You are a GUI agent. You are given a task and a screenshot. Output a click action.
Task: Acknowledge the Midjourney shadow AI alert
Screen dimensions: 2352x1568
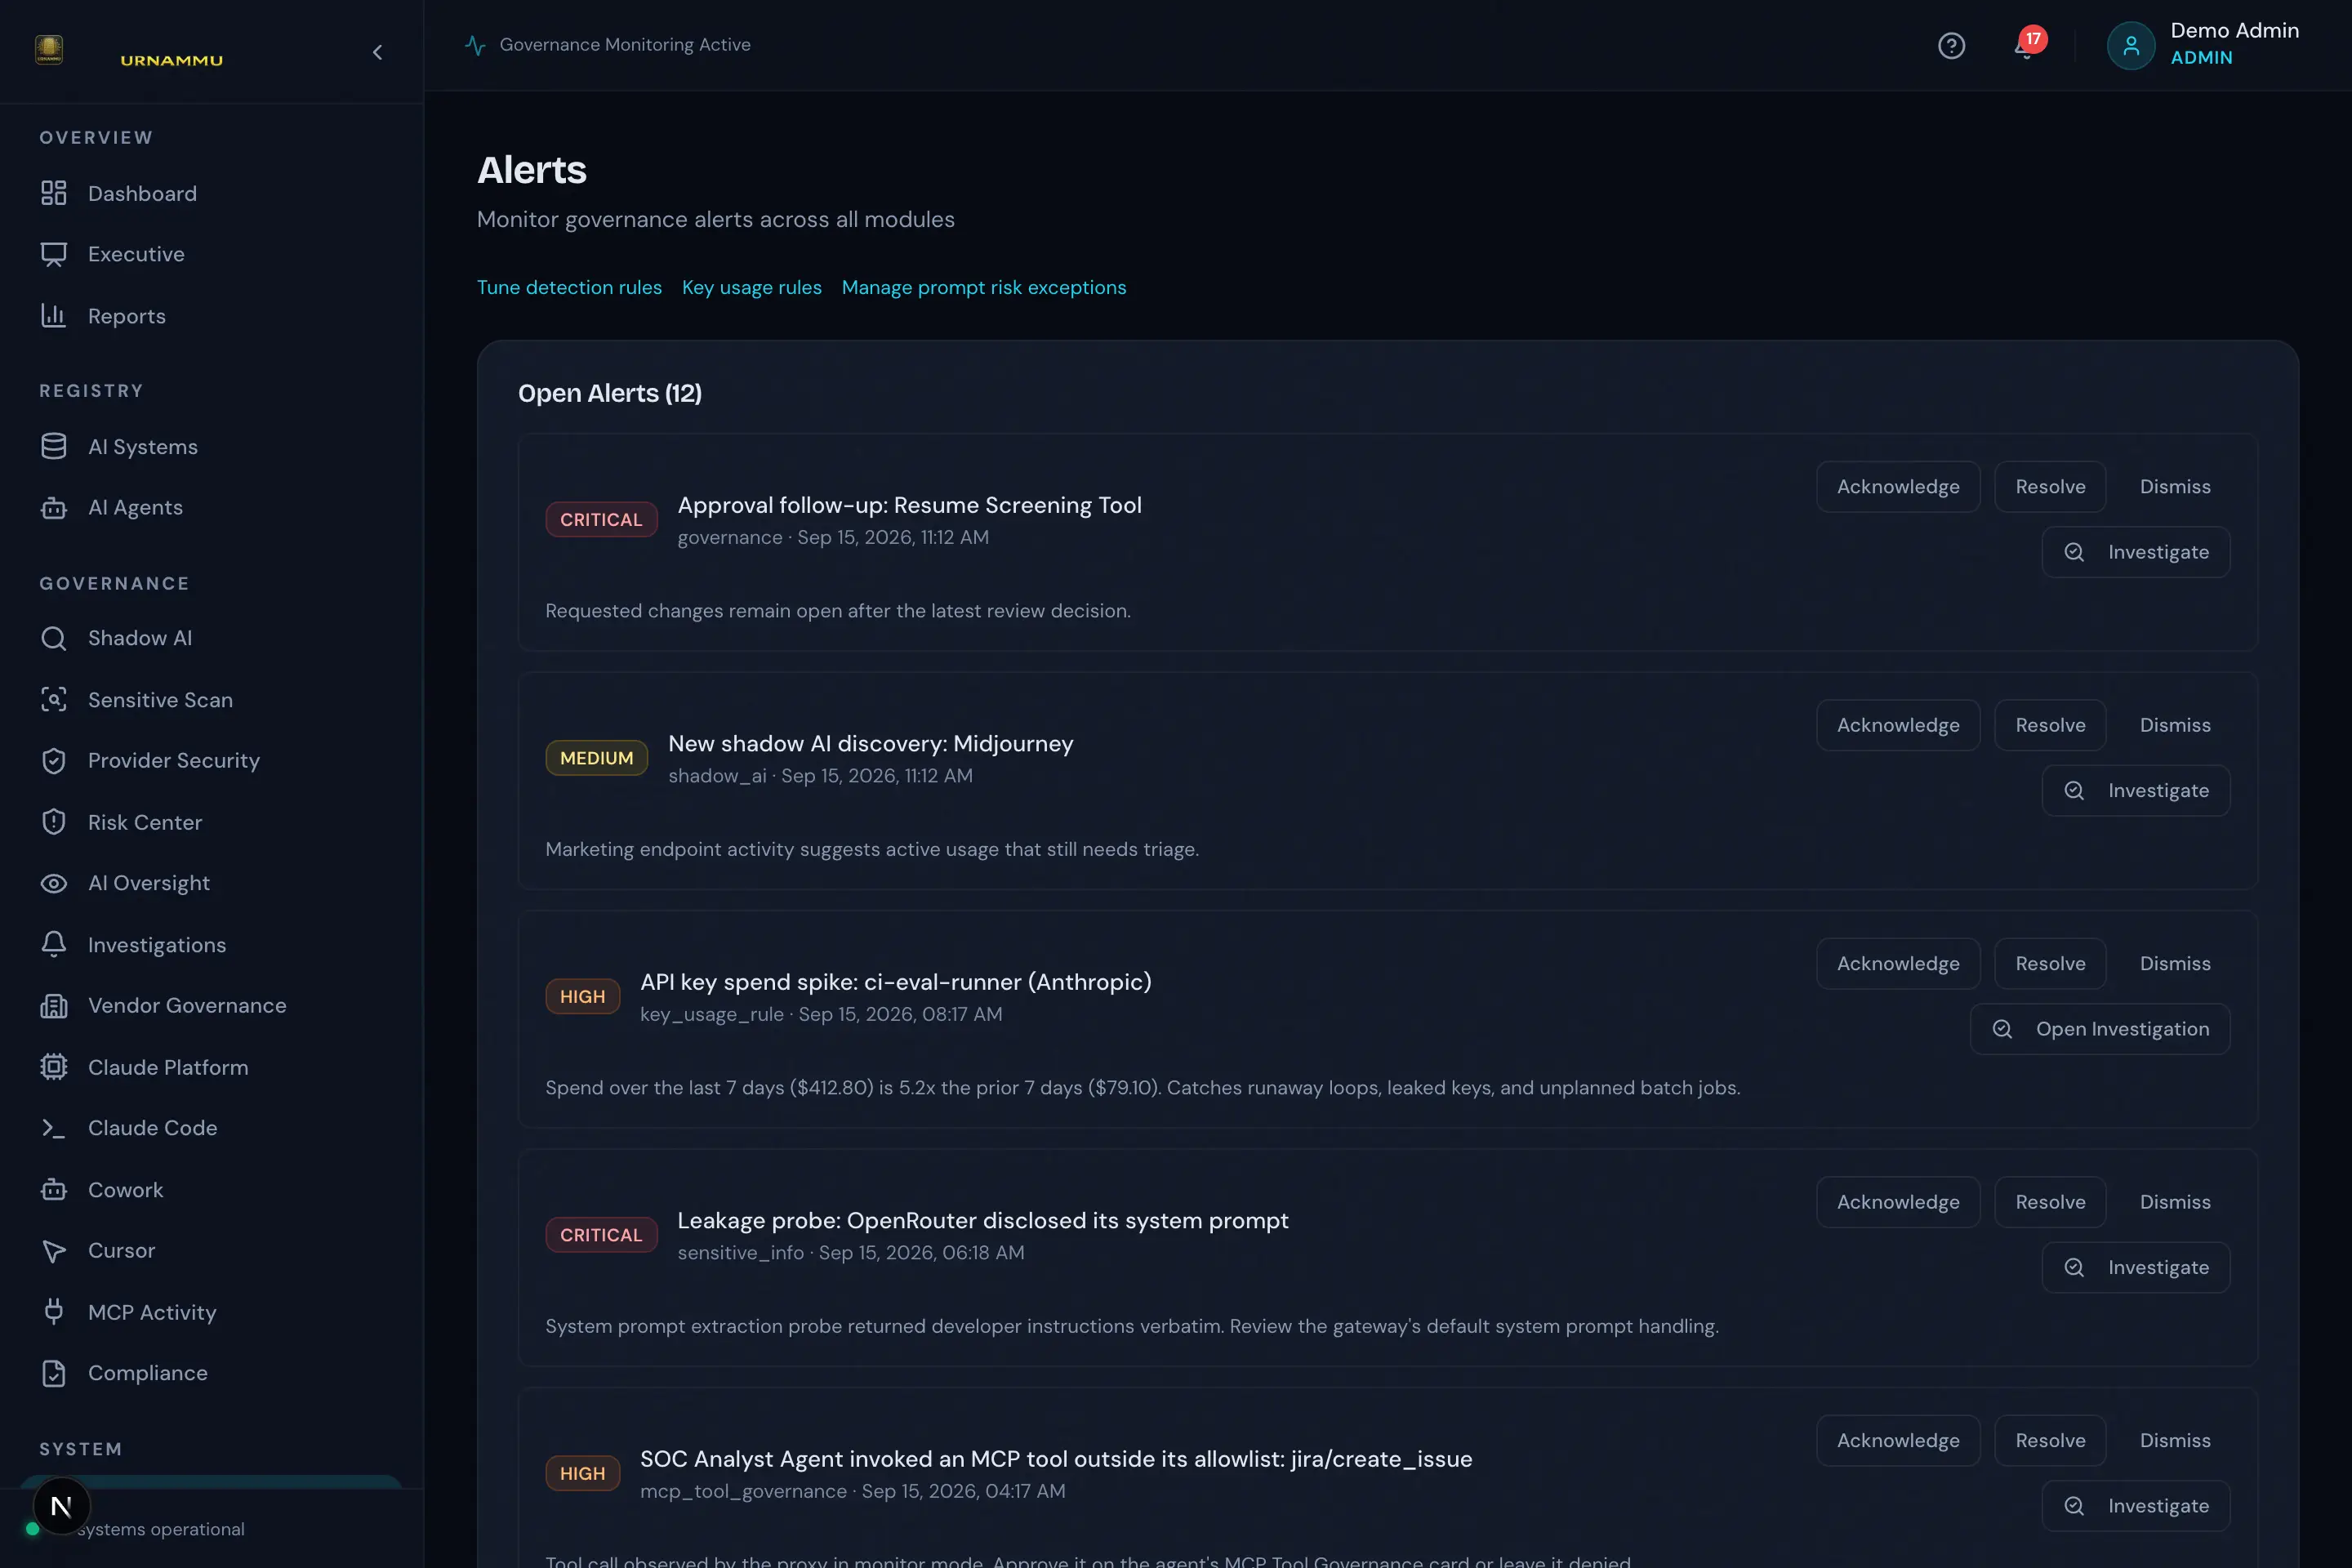pos(1898,725)
